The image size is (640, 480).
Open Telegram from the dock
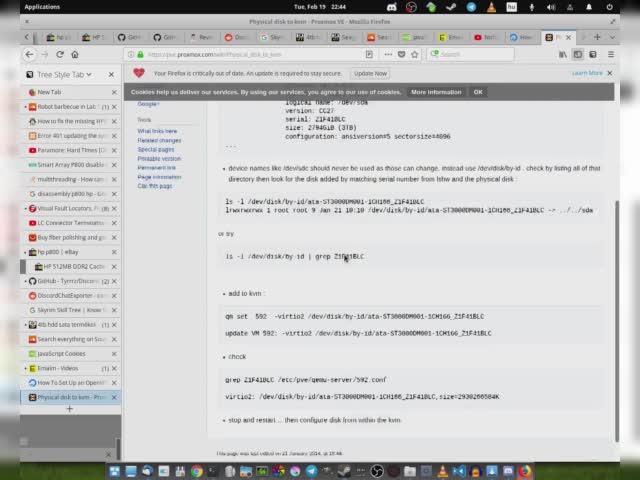click(311, 471)
